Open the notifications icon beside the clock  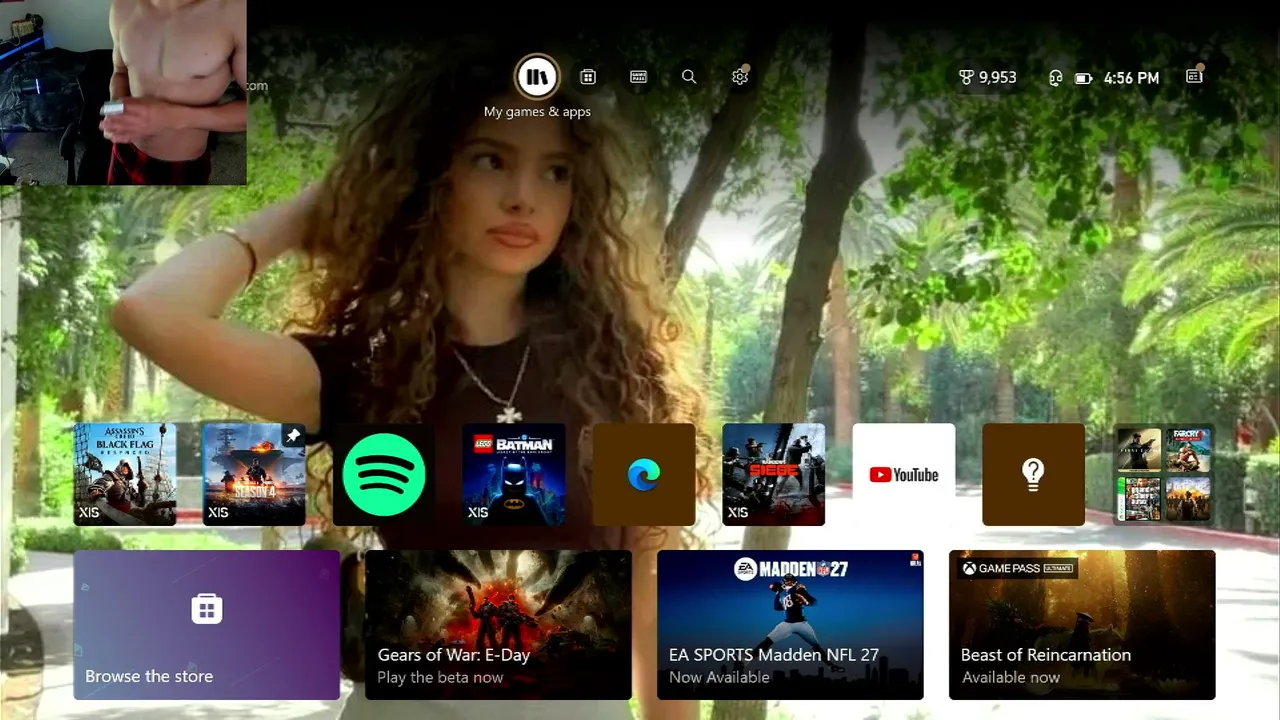coord(1194,77)
